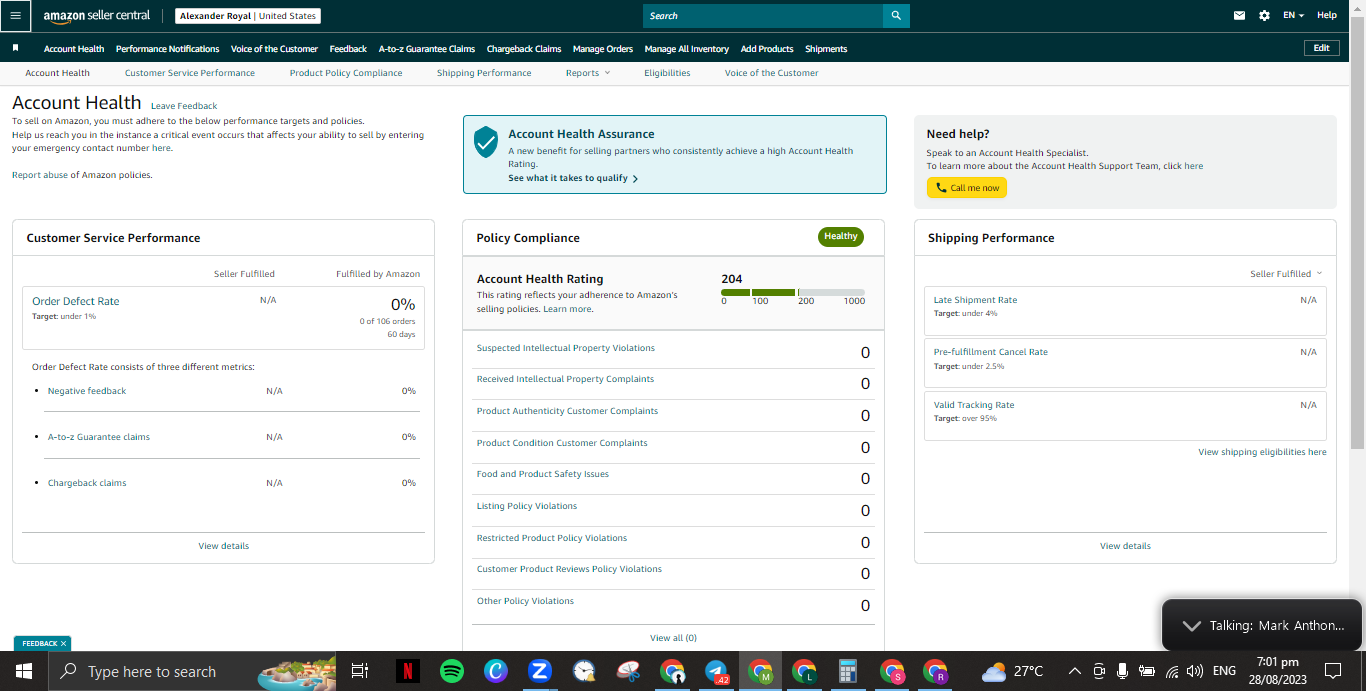Open the hamburger navigation menu
The height and width of the screenshot is (691, 1366).
pos(15,15)
